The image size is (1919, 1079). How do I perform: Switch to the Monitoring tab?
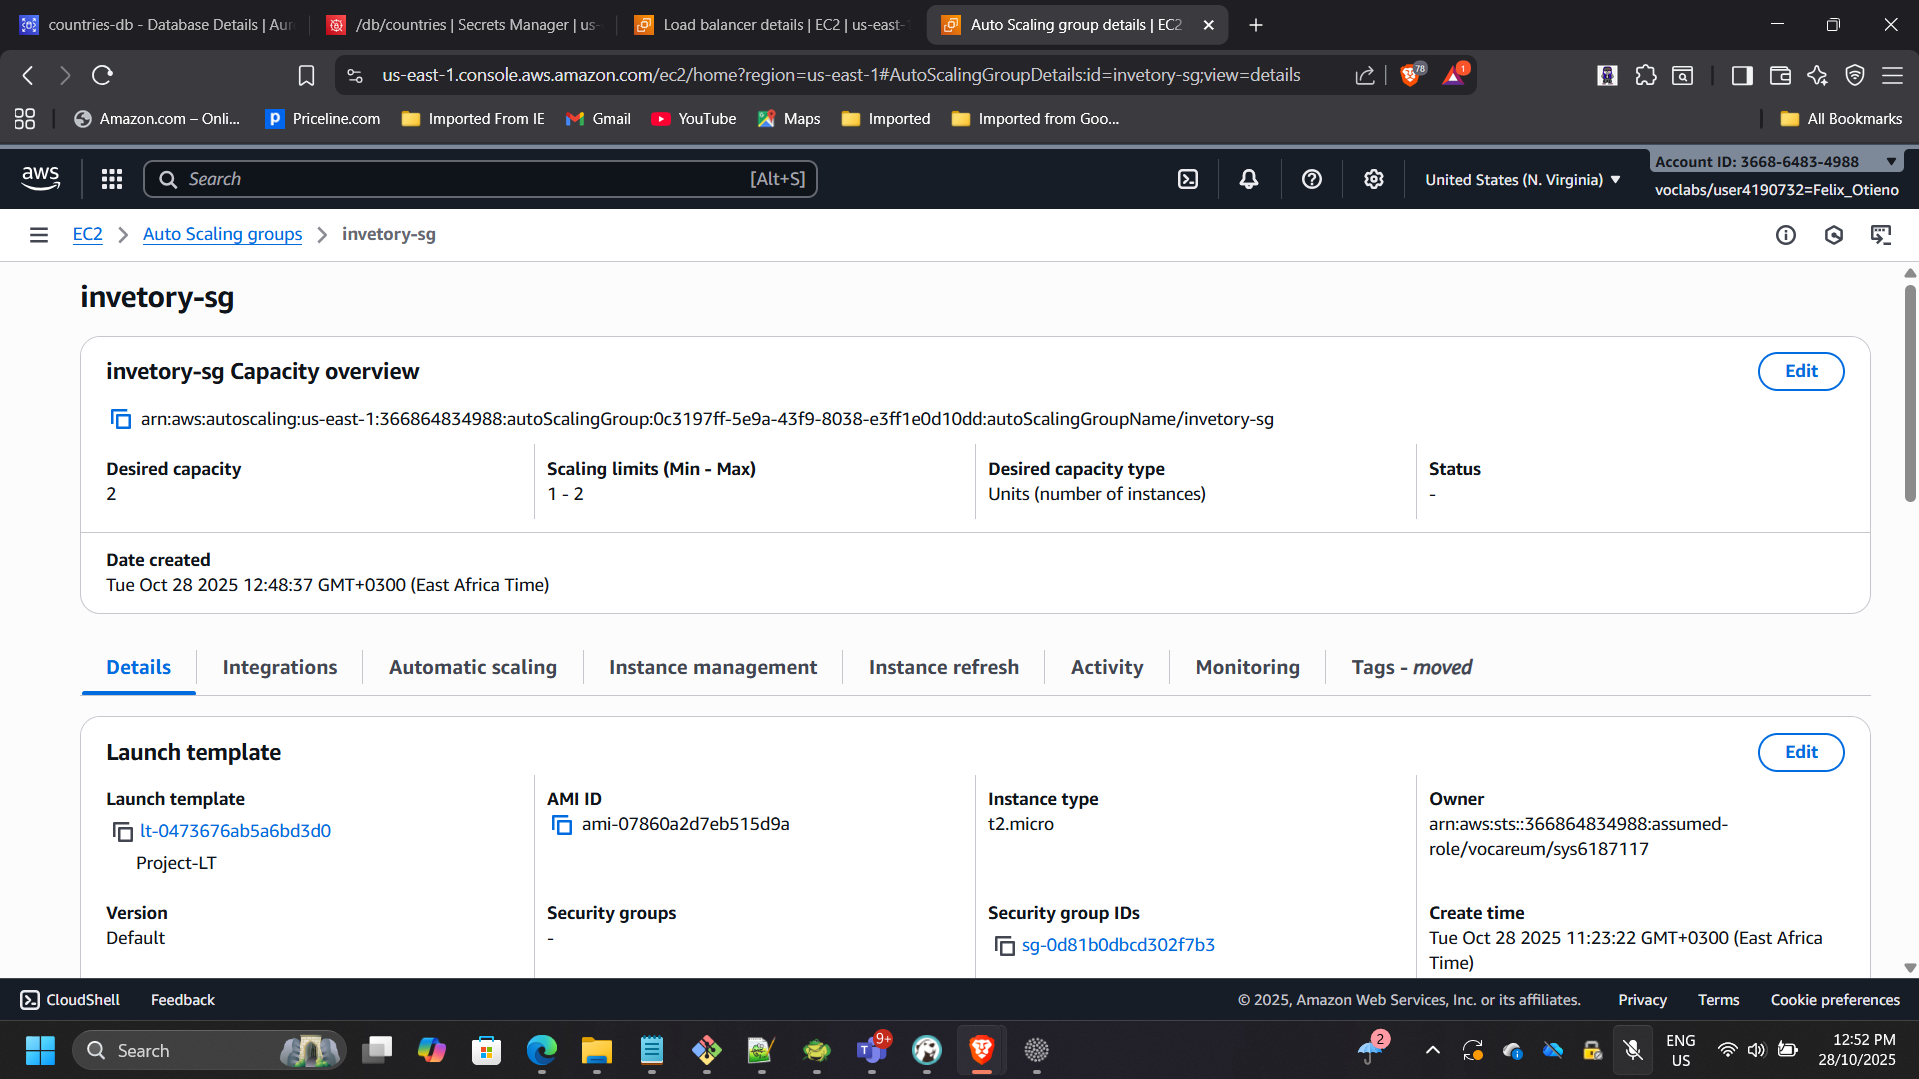click(x=1247, y=667)
